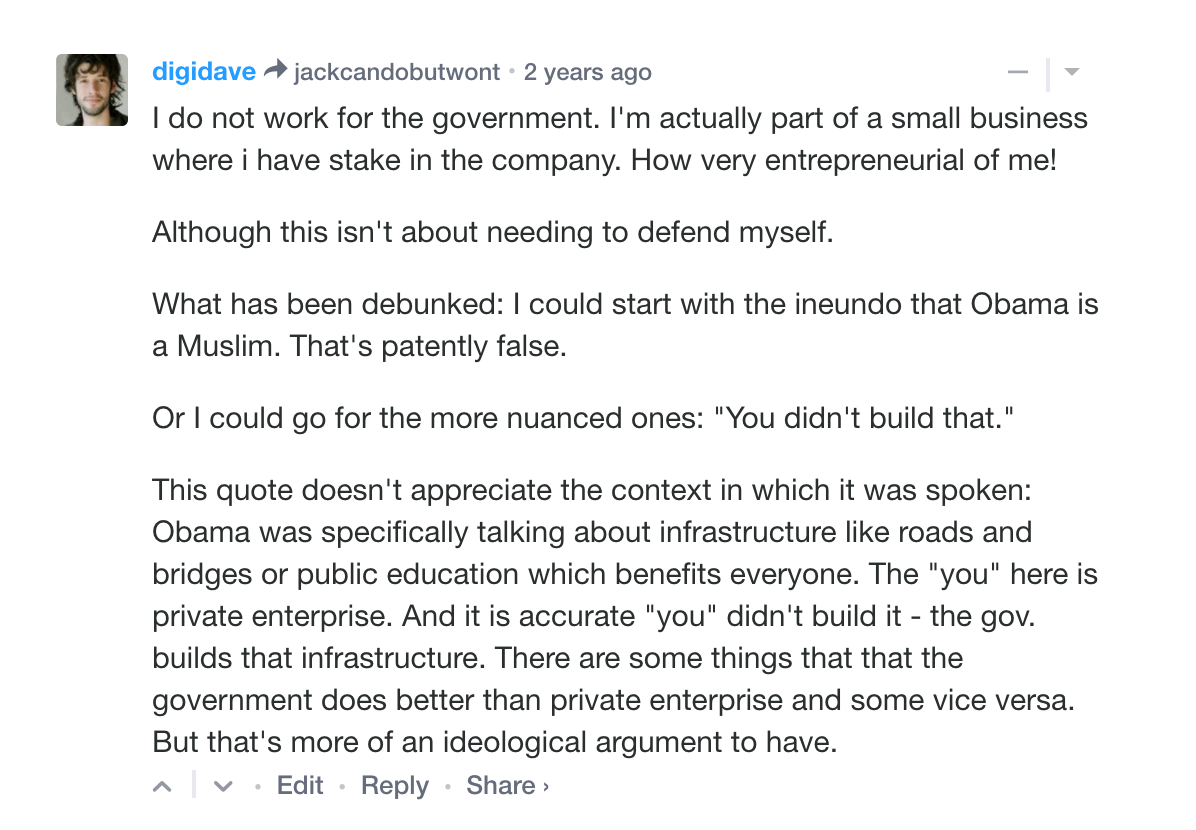Click the final sentence about ideological argument

[x=492, y=743]
